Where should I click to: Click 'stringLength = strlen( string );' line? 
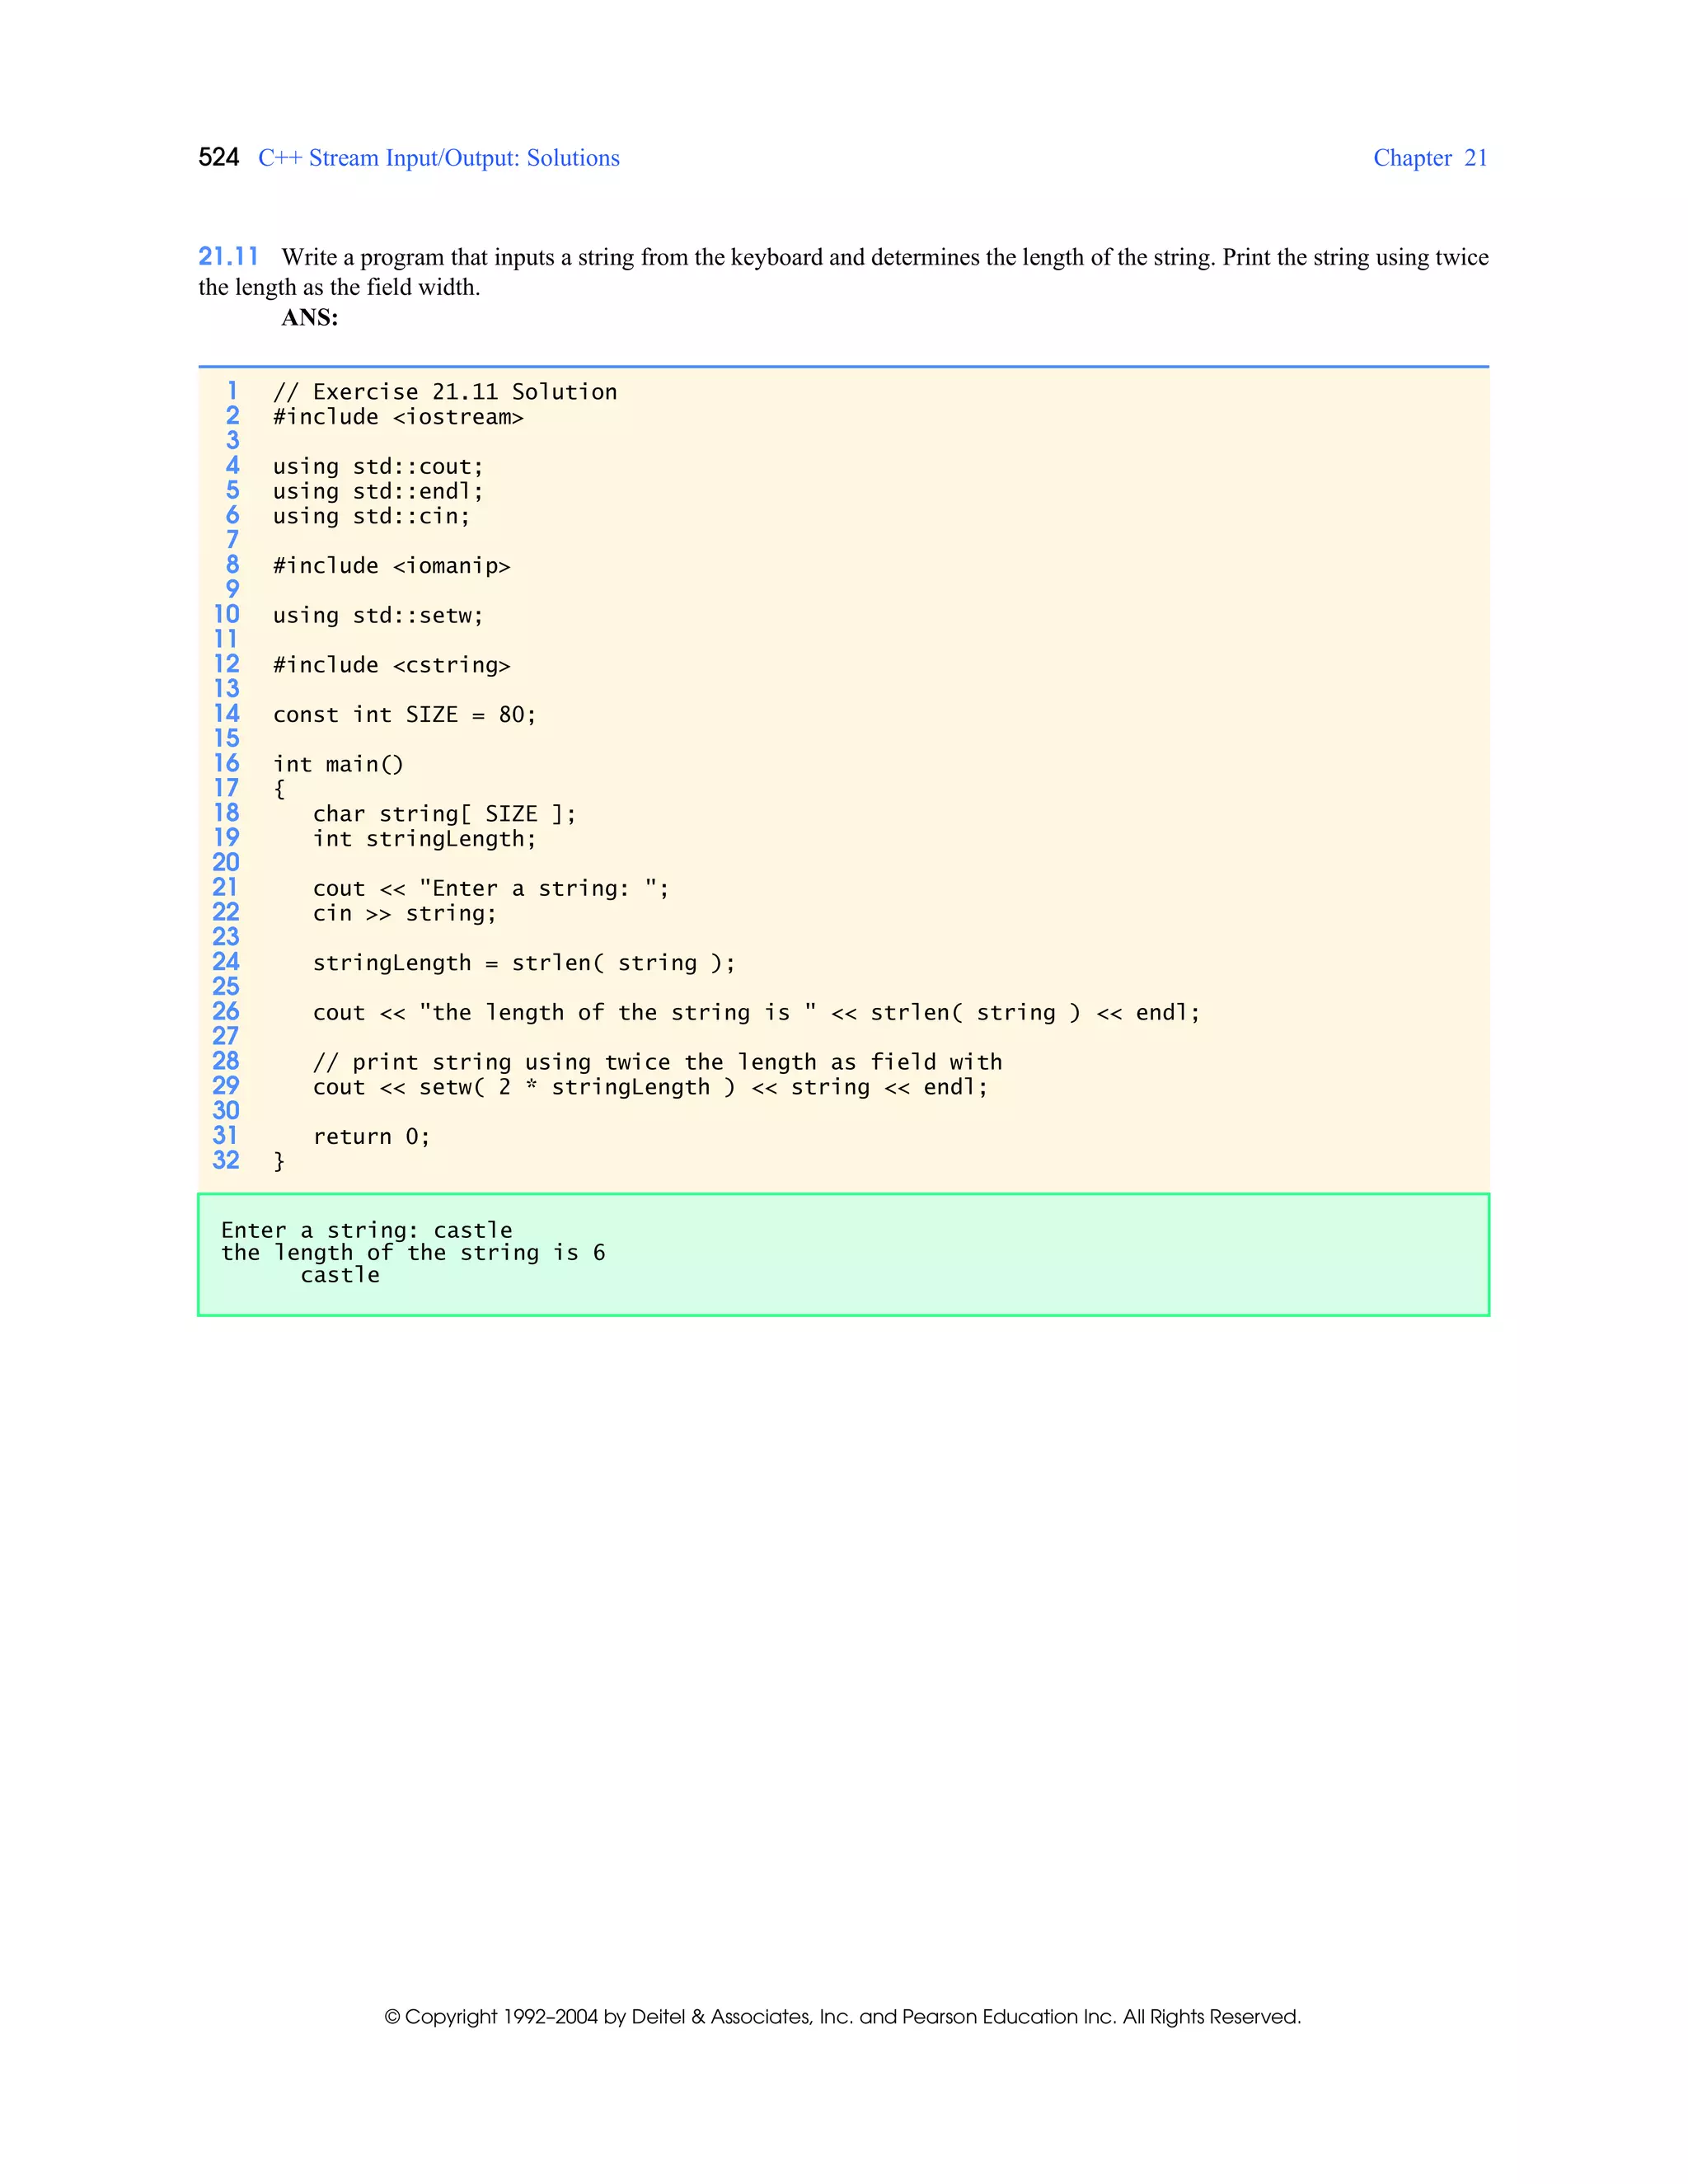coord(524,963)
